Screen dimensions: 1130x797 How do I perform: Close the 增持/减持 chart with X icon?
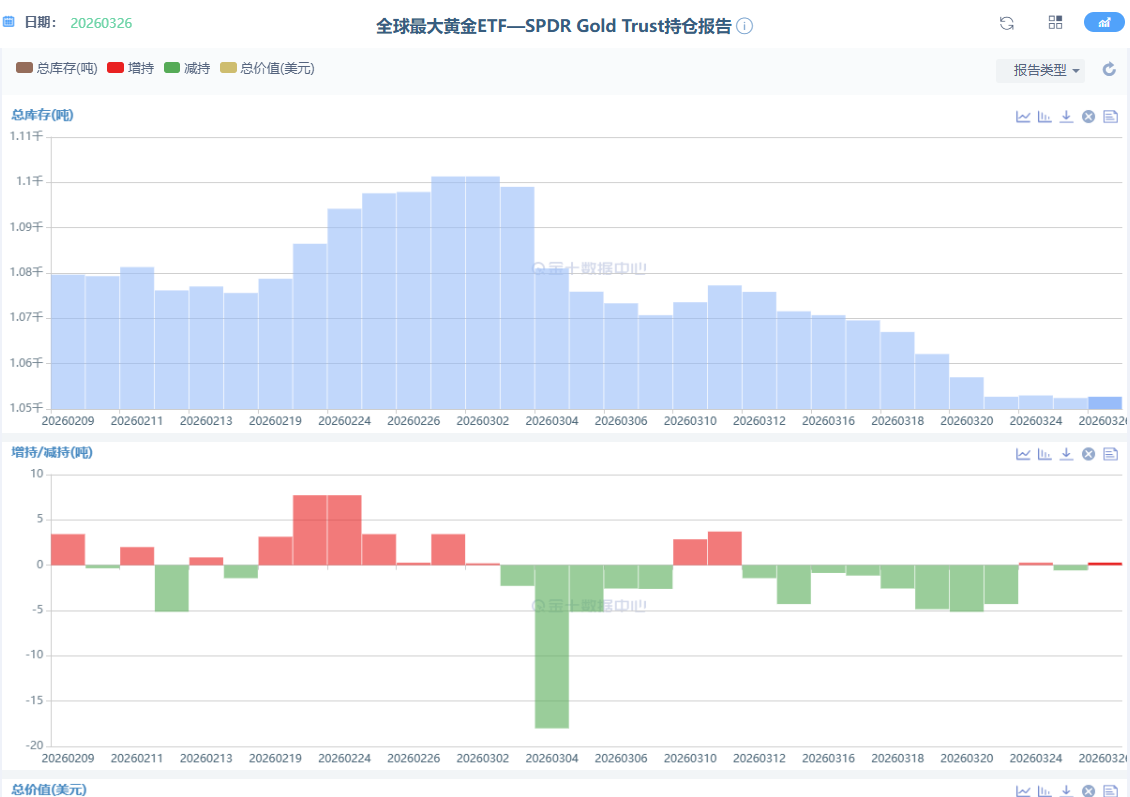(x=1088, y=453)
